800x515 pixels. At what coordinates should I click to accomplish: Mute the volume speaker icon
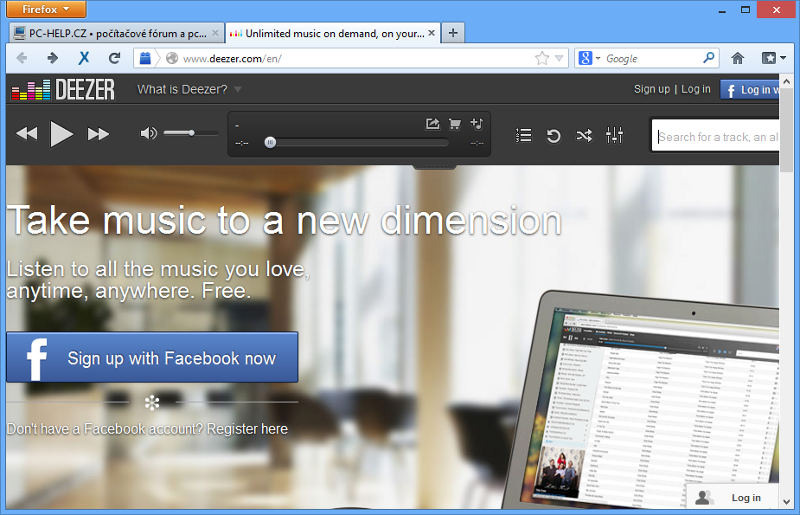(x=149, y=133)
